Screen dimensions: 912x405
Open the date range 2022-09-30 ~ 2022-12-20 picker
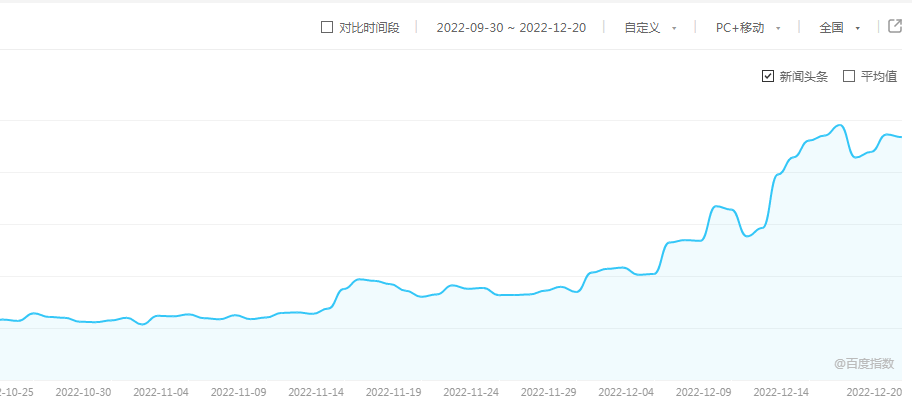tap(511, 28)
